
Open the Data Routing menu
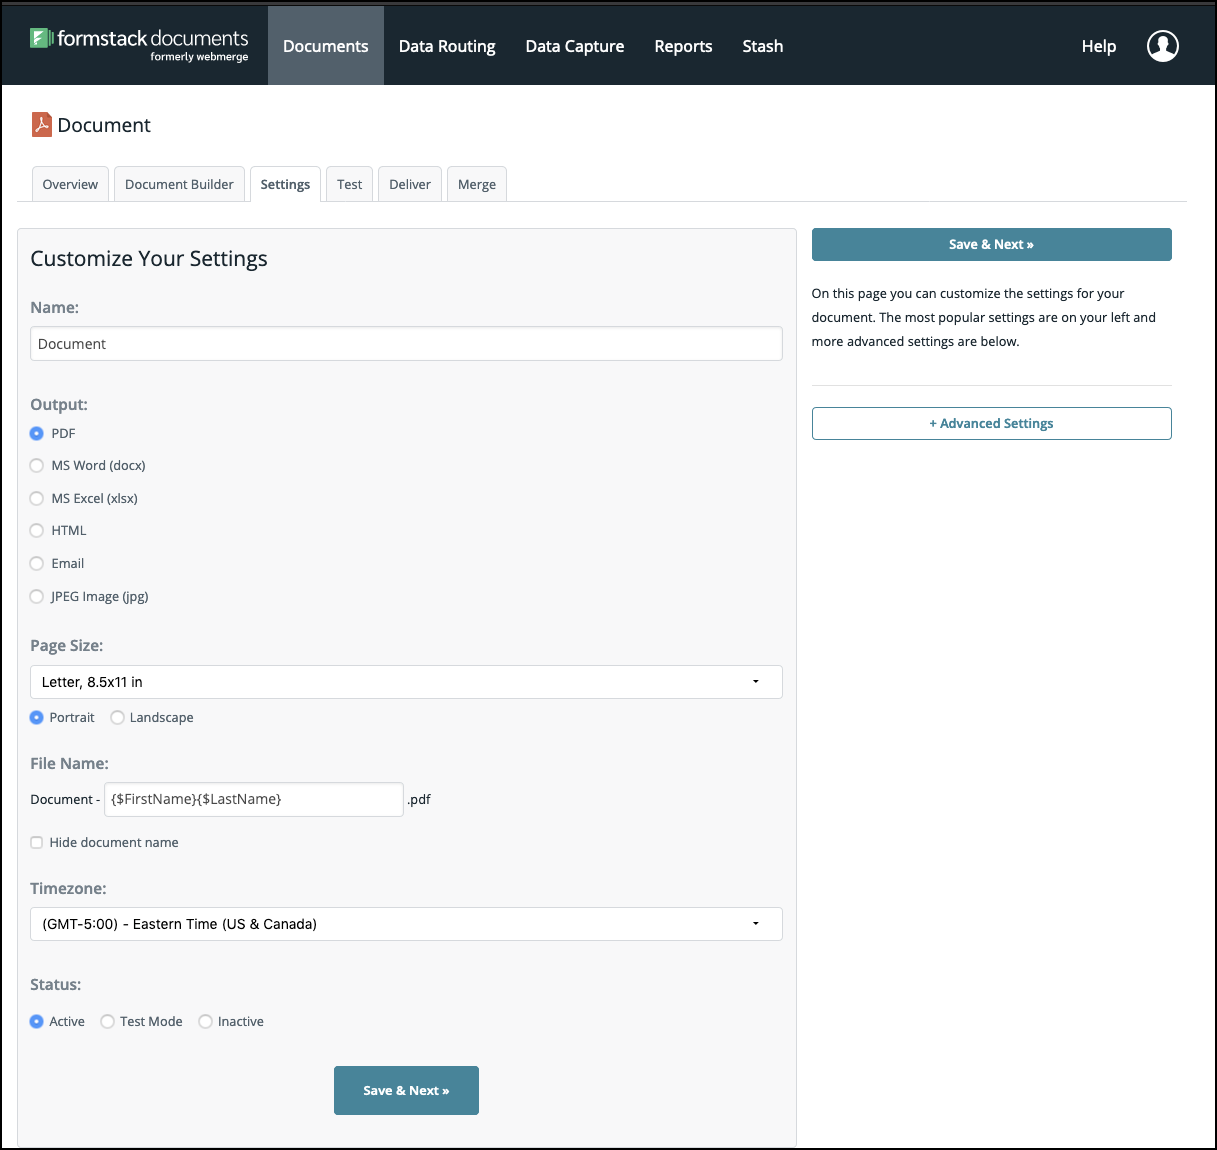click(447, 46)
